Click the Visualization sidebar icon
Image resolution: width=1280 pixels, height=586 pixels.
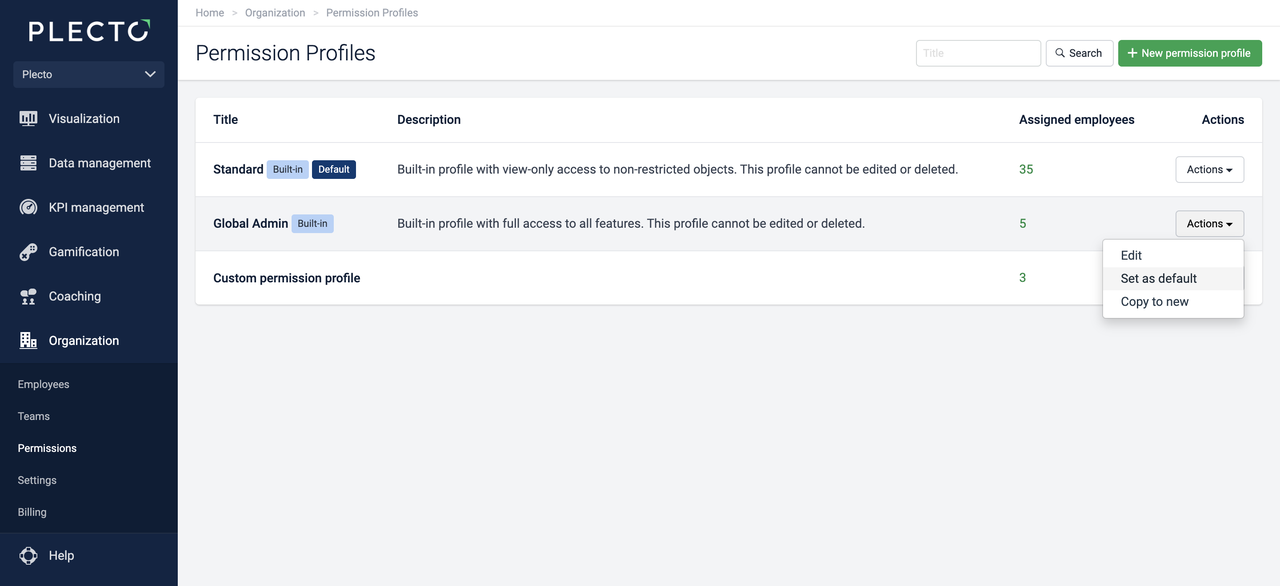28,119
